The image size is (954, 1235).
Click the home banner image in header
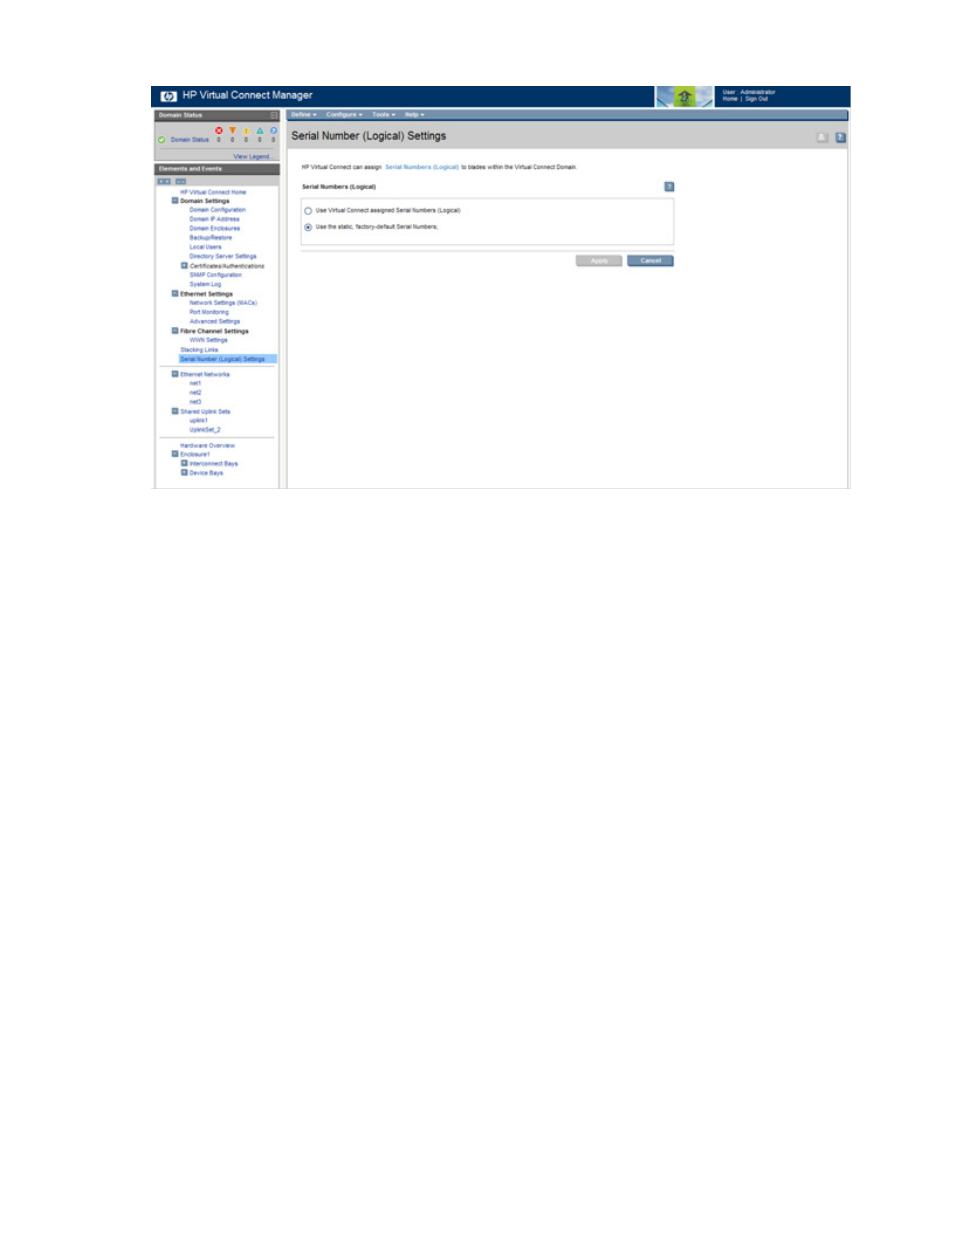pyautogui.click(x=684, y=96)
